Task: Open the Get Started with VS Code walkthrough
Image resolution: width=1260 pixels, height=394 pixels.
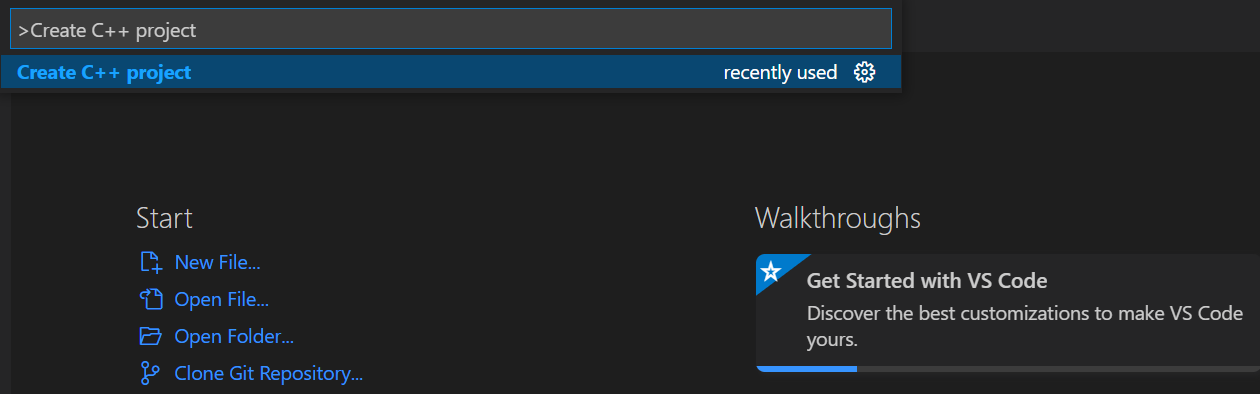Action: [1008, 313]
